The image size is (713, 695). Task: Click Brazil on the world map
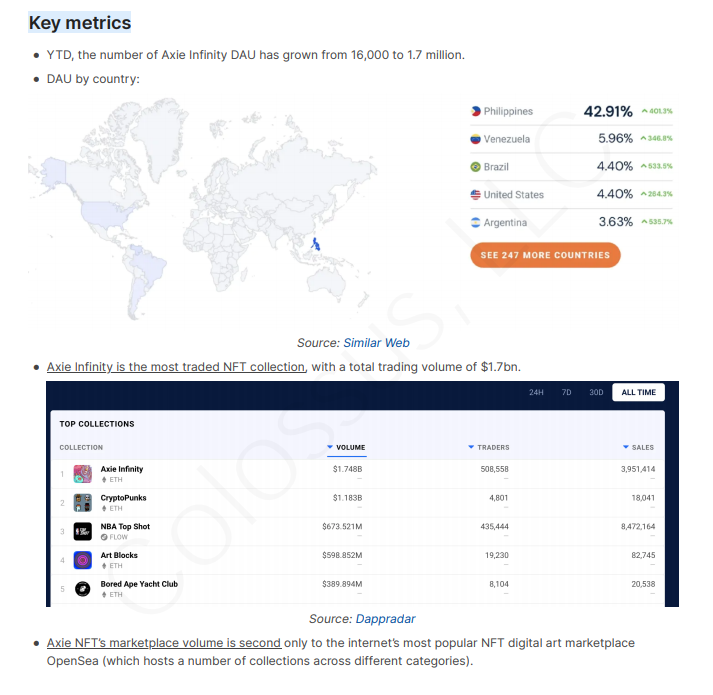(x=149, y=267)
